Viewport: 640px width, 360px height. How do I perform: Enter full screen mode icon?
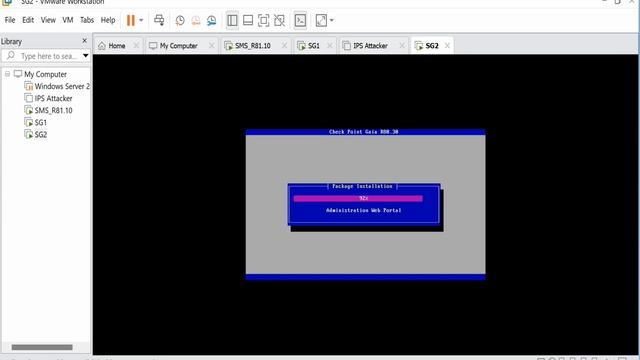coord(264,20)
